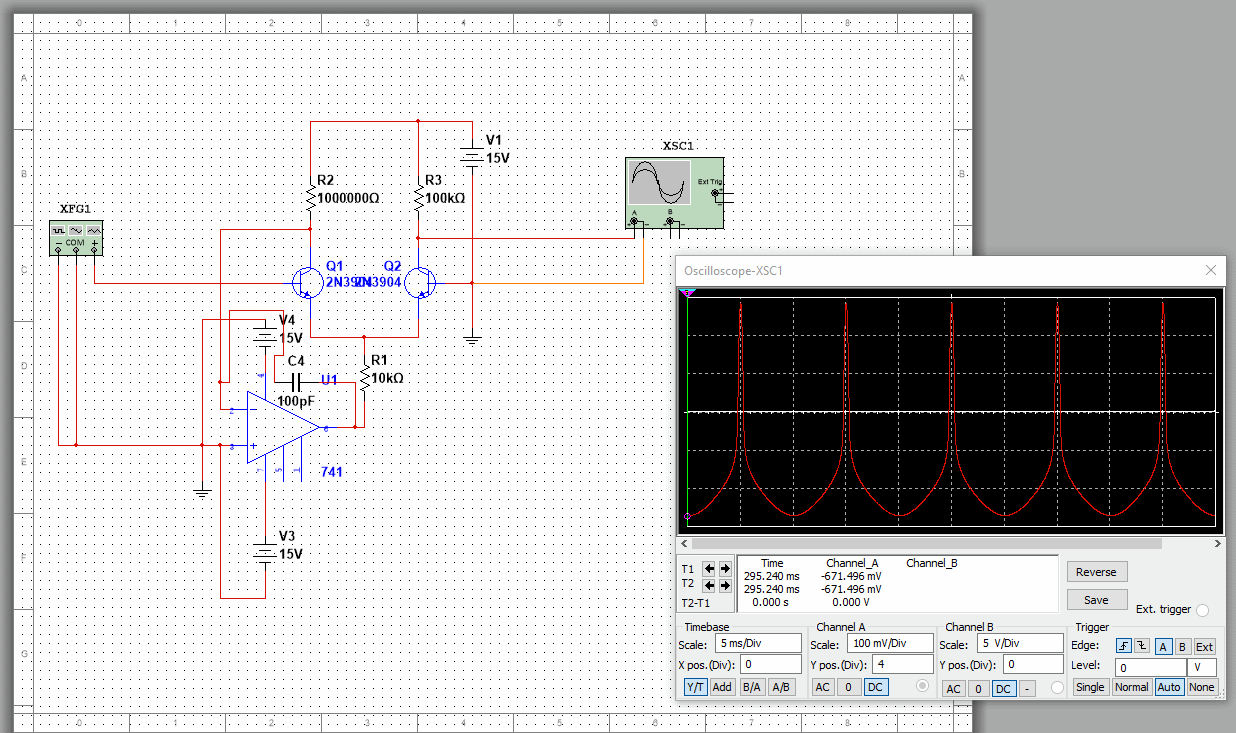Image resolution: width=1236 pixels, height=733 pixels.
Task: Click the XFG1 function generator icon
Action: (76, 236)
